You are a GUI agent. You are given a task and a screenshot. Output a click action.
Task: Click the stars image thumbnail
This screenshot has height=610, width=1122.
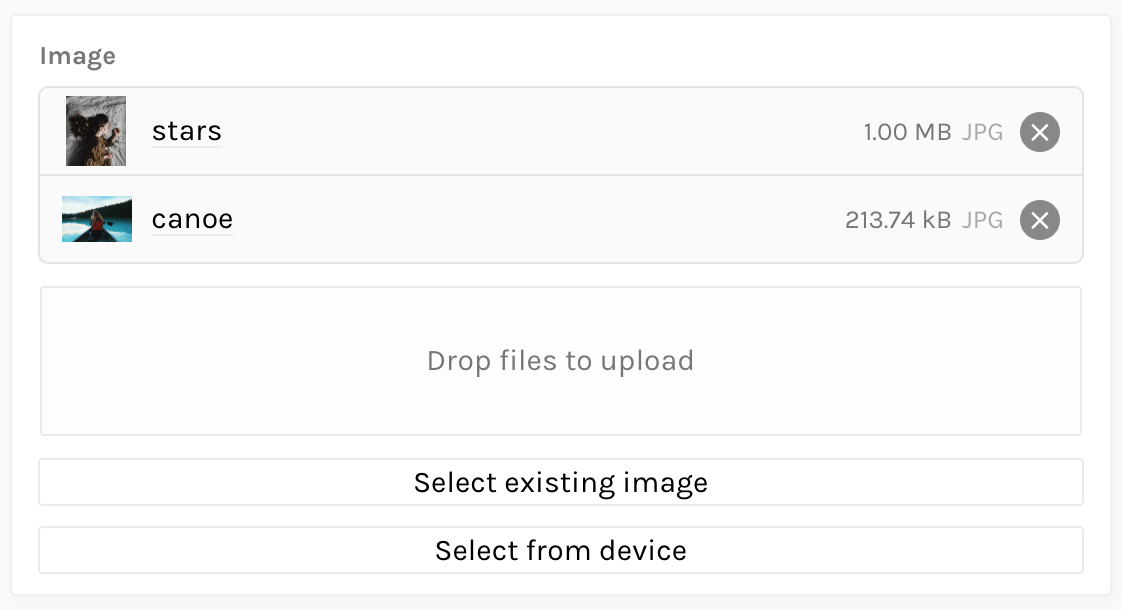tap(96, 131)
